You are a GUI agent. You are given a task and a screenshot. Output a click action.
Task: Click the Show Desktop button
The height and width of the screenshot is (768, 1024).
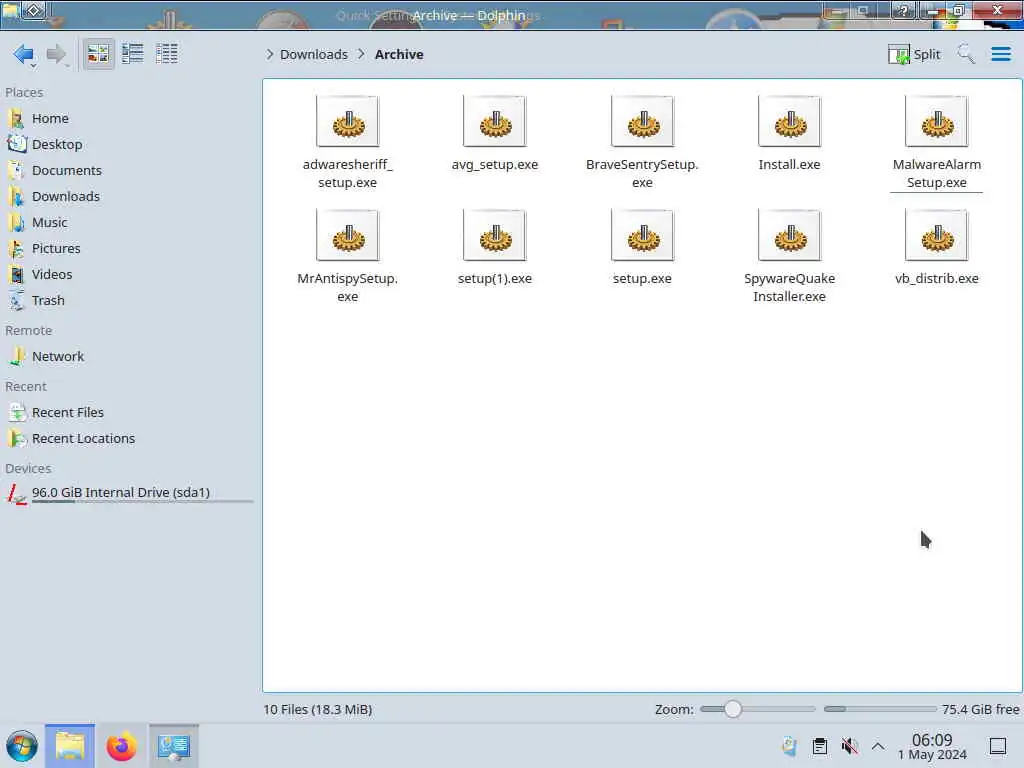click(x=998, y=746)
